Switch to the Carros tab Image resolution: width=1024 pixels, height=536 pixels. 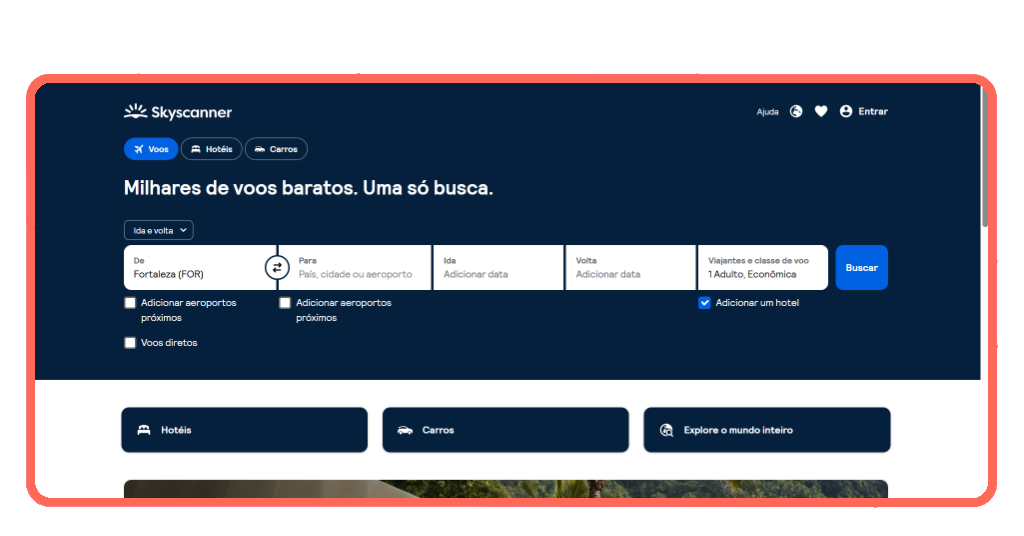276,149
